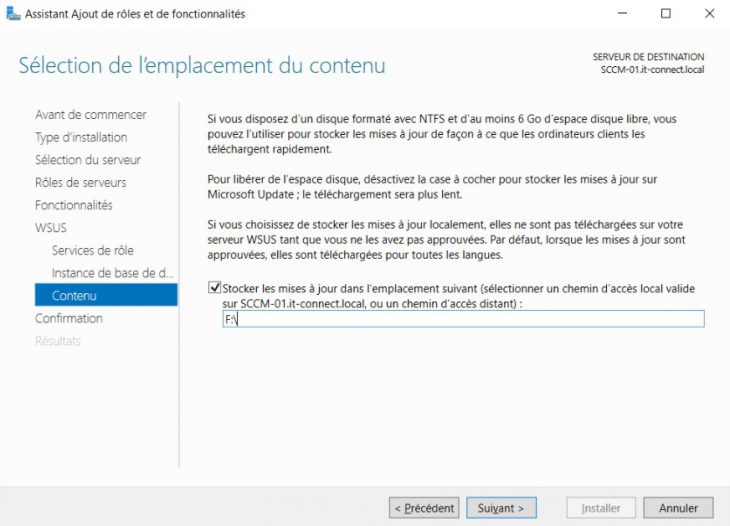Go to Fonctionnalités step
The width and height of the screenshot is (730, 526).
point(74,205)
